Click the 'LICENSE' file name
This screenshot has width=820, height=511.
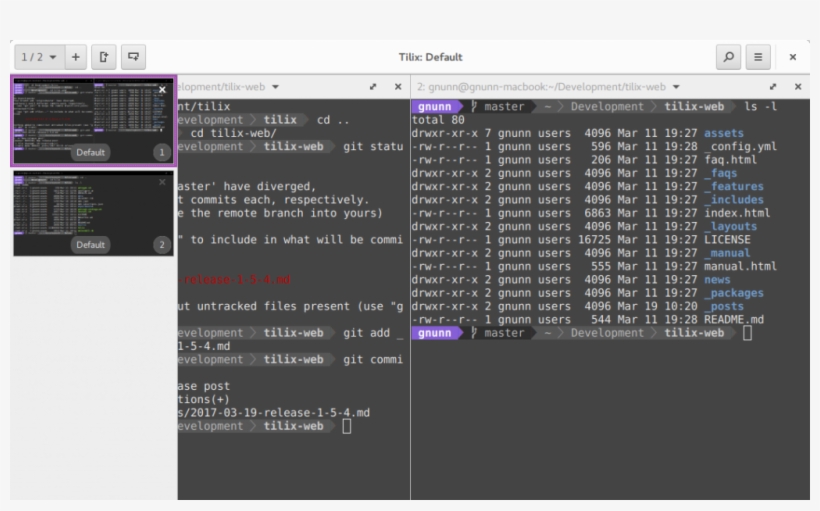click(727, 240)
